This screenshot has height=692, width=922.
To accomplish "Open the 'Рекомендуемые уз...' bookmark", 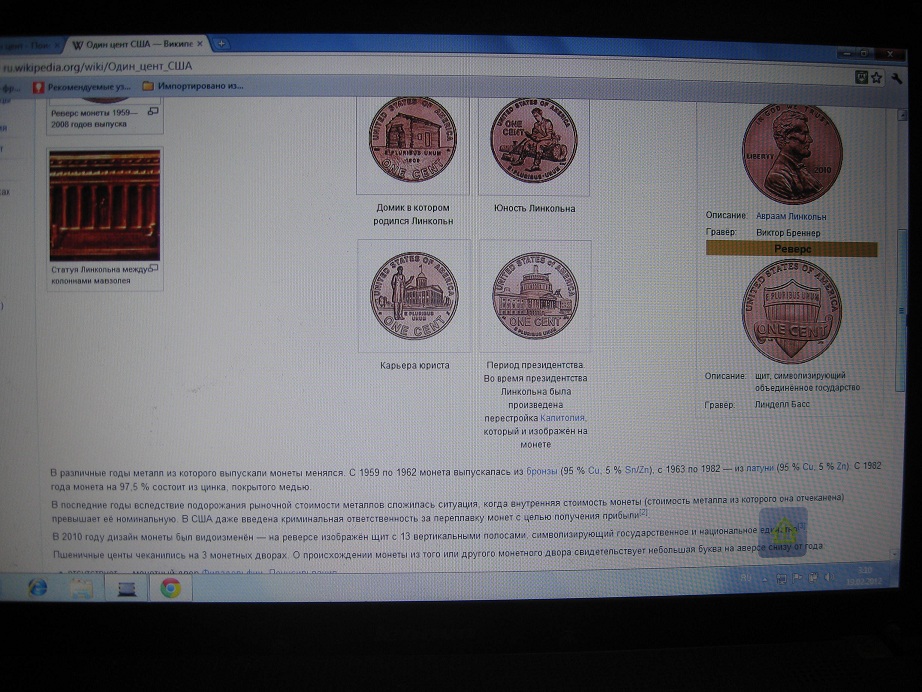I will pos(82,87).
